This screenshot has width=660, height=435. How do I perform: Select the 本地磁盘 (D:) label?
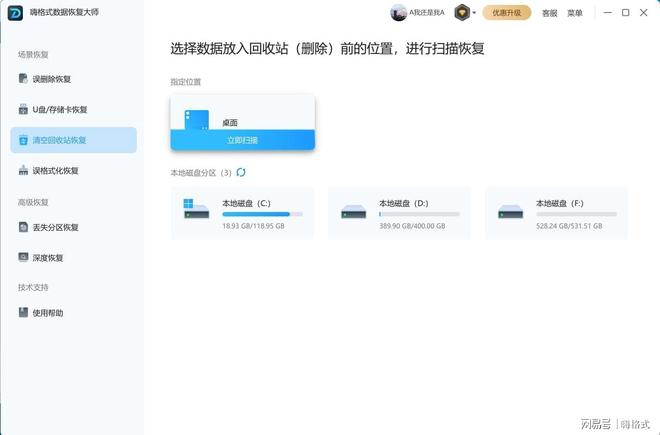(404, 203)
